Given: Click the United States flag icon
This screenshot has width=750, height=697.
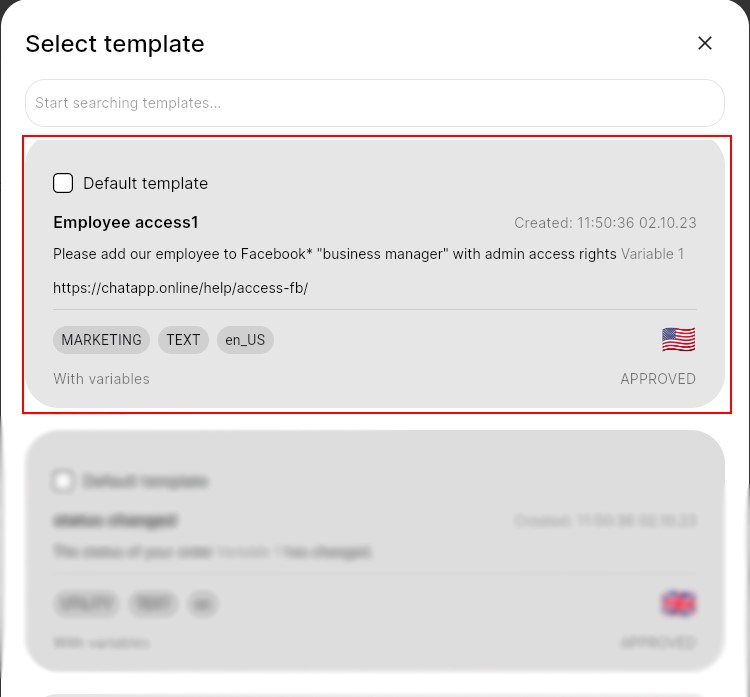Looking at the screenshot, I should point(678,340).
